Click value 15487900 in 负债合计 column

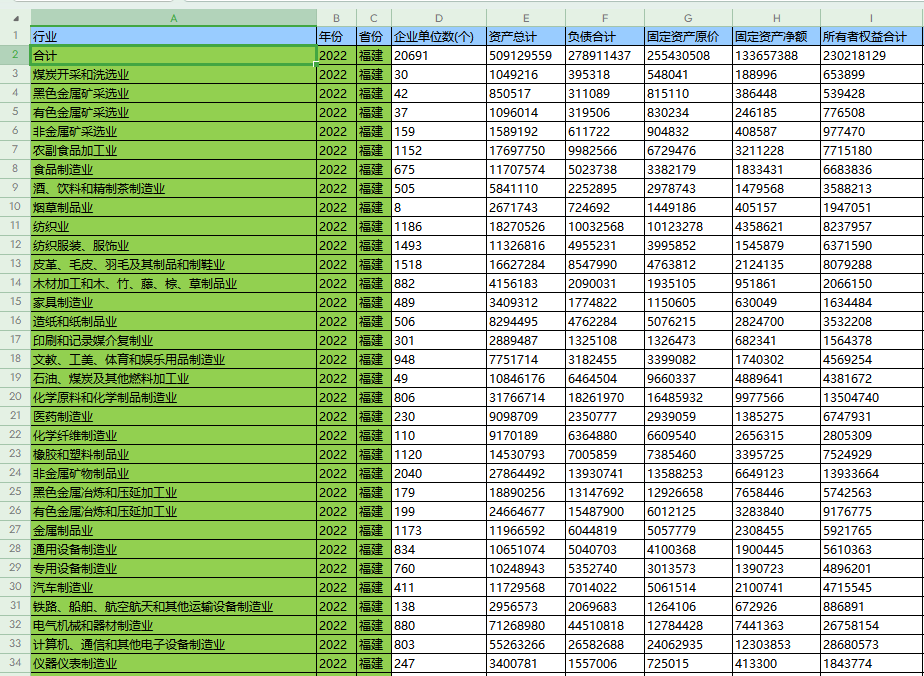(x=605, y=511)
